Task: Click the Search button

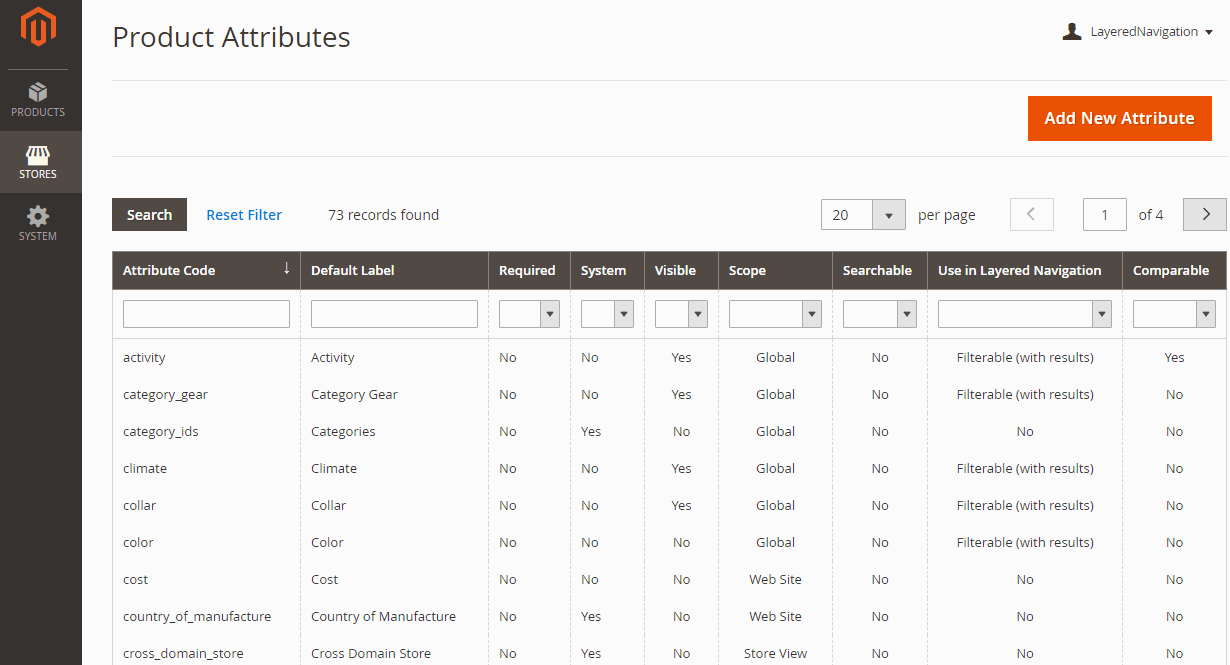Action: [149, 215]
